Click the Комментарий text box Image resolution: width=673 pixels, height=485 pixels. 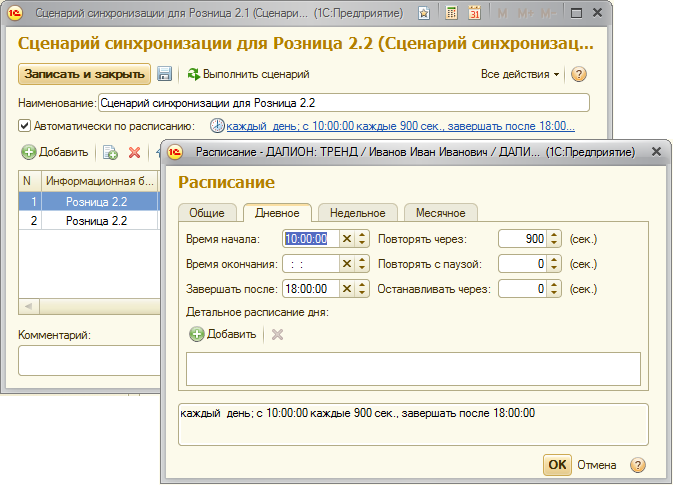tap(89, 361)
